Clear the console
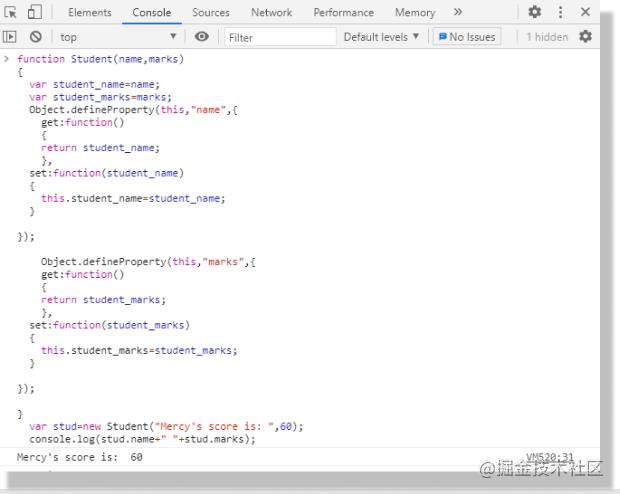620x494 pixels. point(36,37)
